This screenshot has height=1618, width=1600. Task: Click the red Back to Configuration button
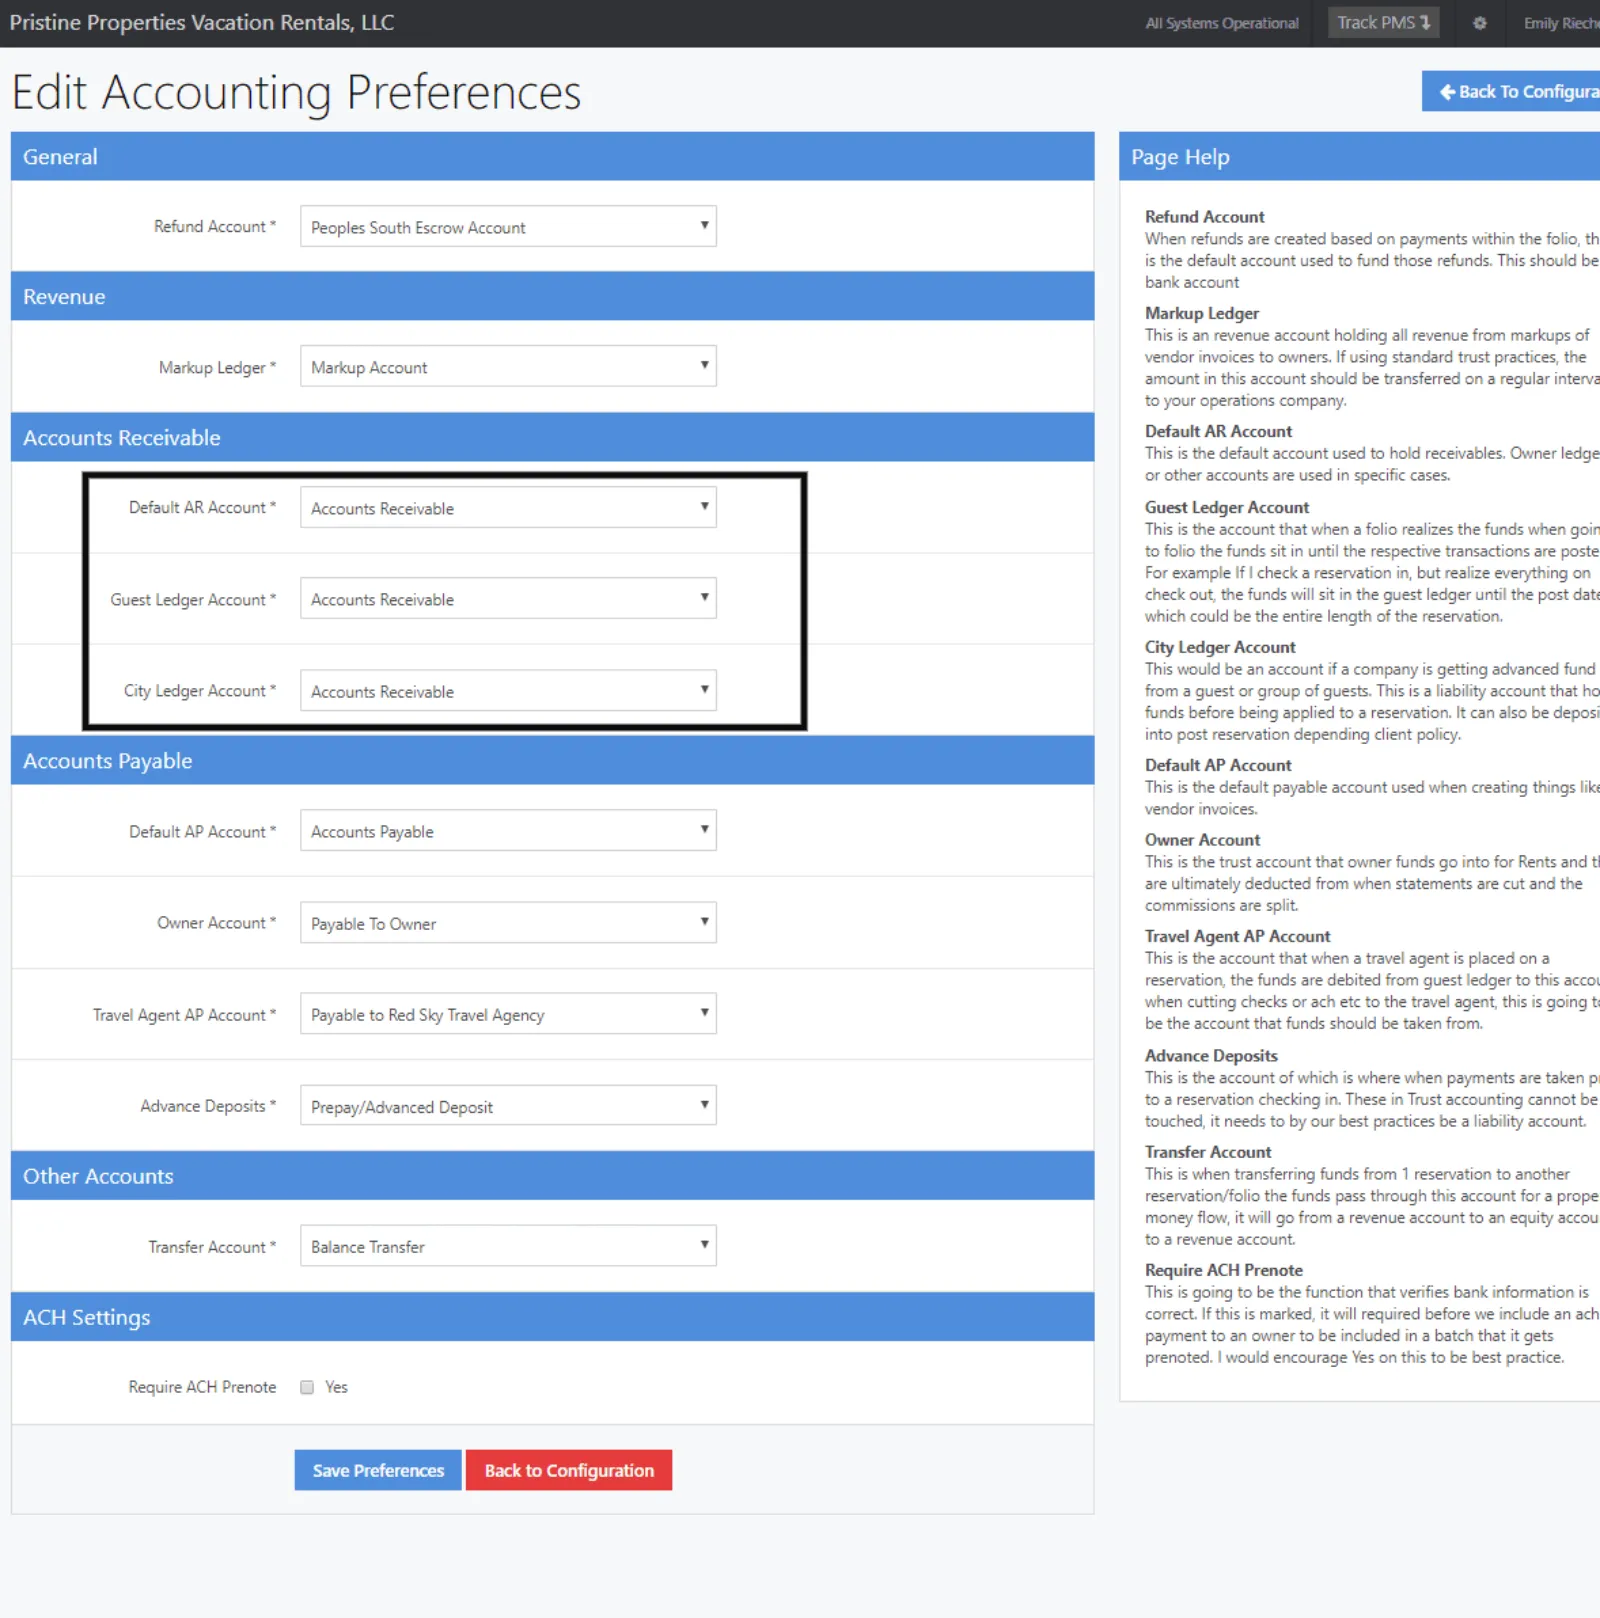569,1470
